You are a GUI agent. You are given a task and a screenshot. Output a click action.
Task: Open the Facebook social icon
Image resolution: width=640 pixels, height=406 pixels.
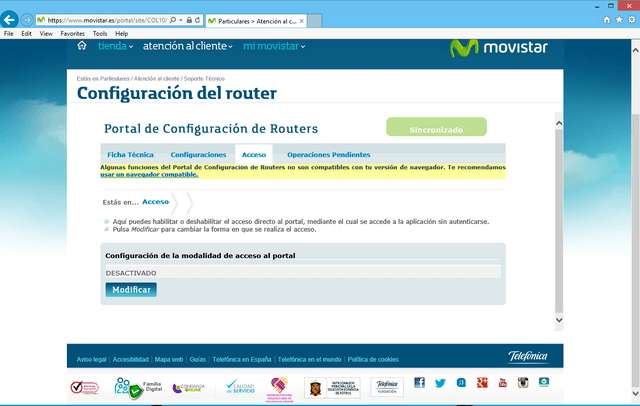(419, 382)
